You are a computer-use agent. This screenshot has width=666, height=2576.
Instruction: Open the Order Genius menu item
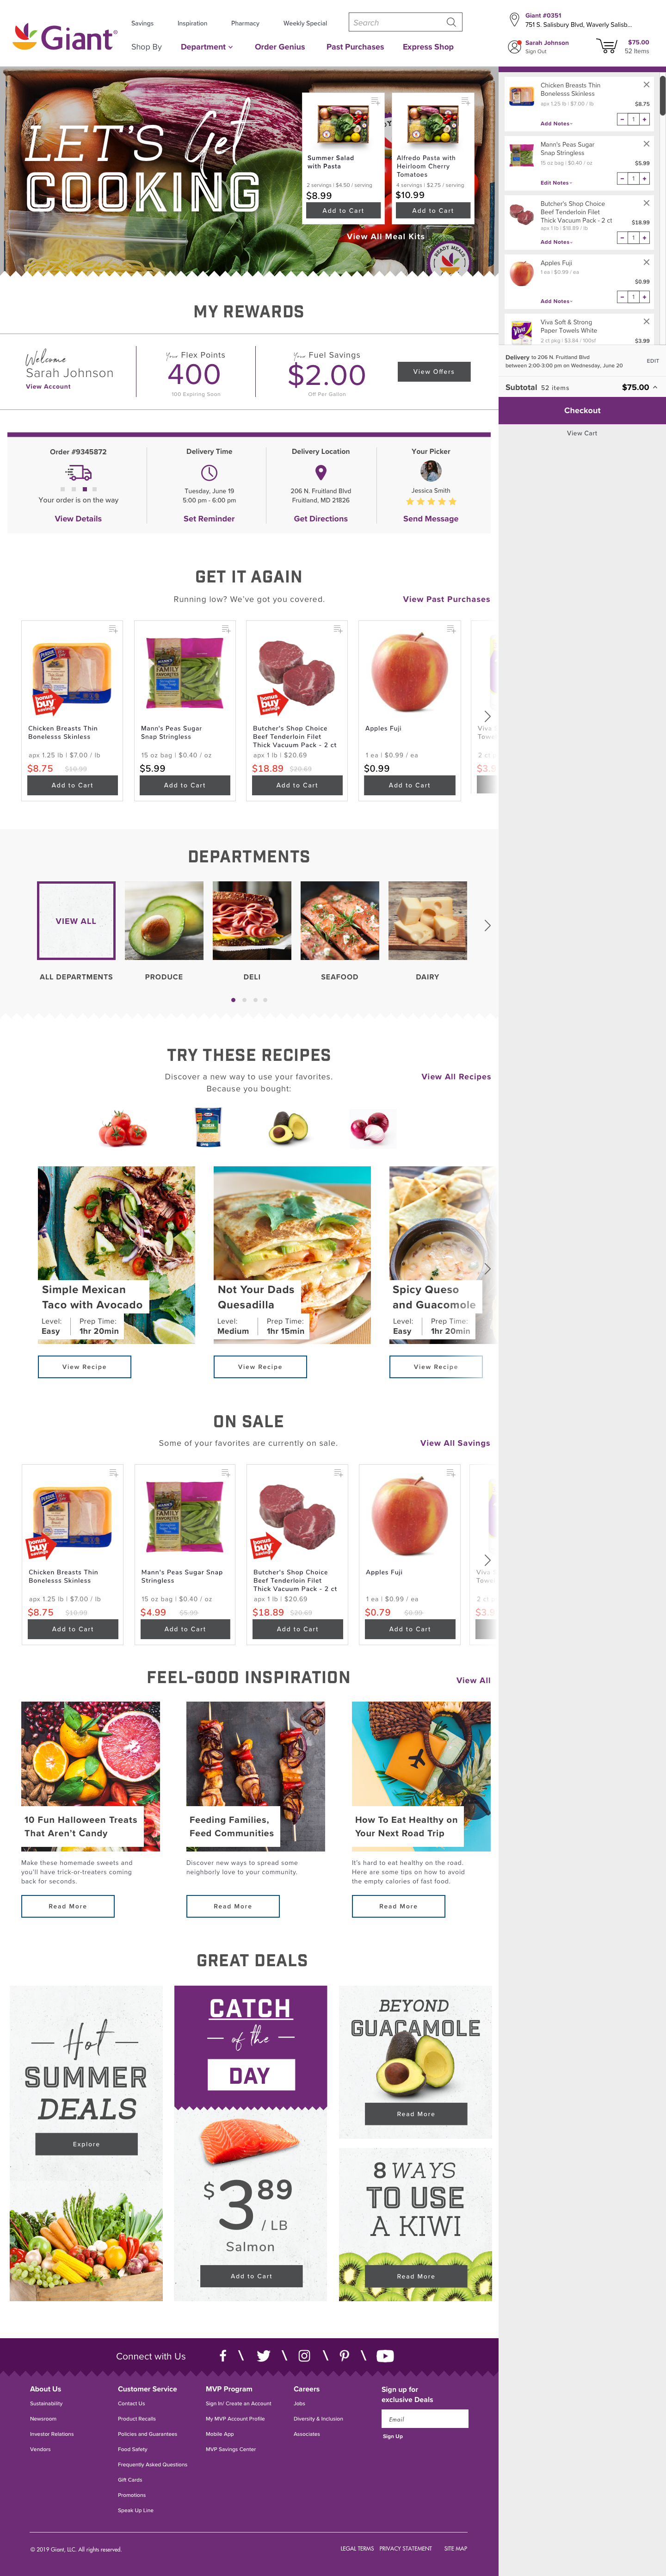(280, 47)
